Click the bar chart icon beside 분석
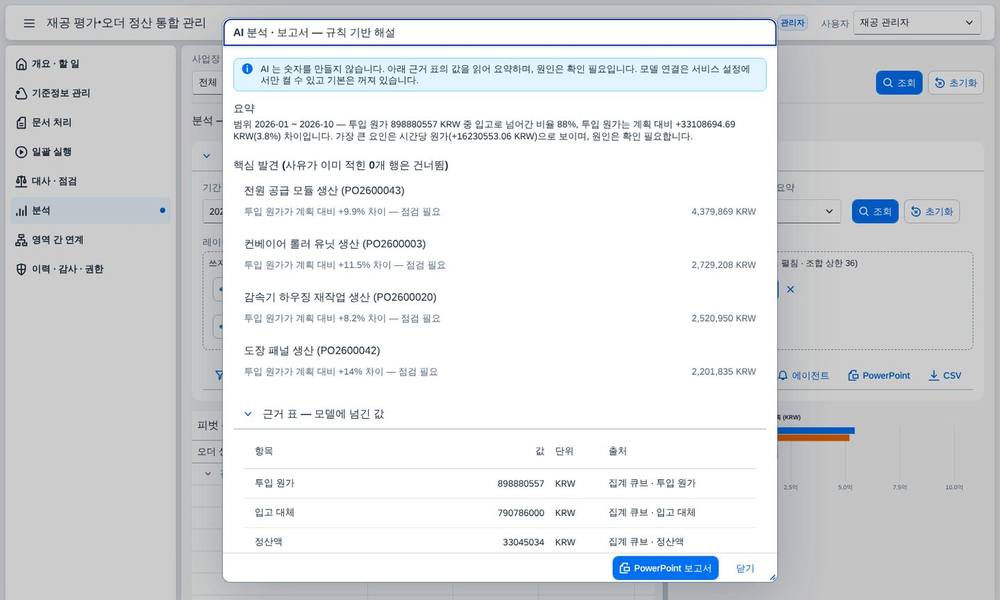This screenshot has height=600, width=1000. tap(21, 210)
